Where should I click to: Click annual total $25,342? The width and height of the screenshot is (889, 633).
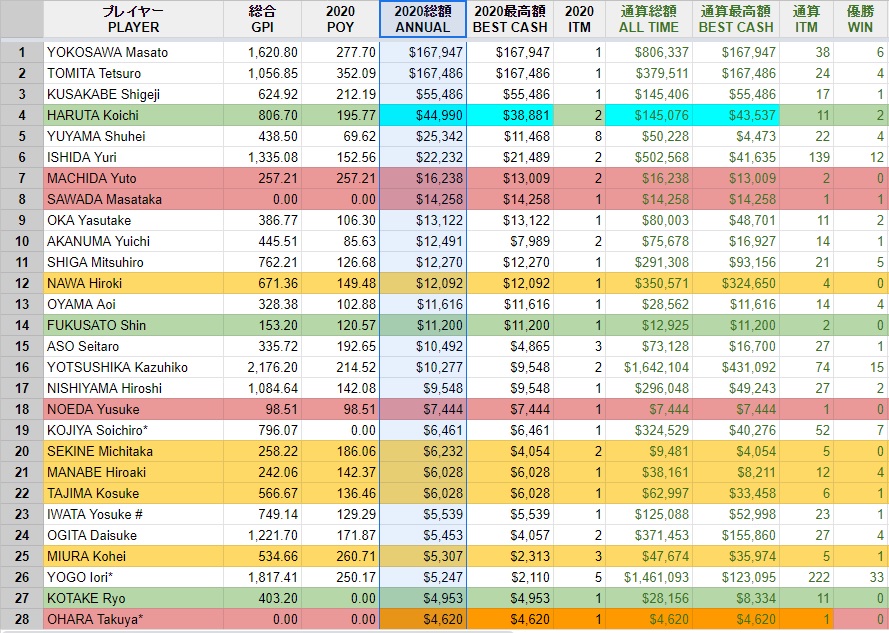pos(423,136)
